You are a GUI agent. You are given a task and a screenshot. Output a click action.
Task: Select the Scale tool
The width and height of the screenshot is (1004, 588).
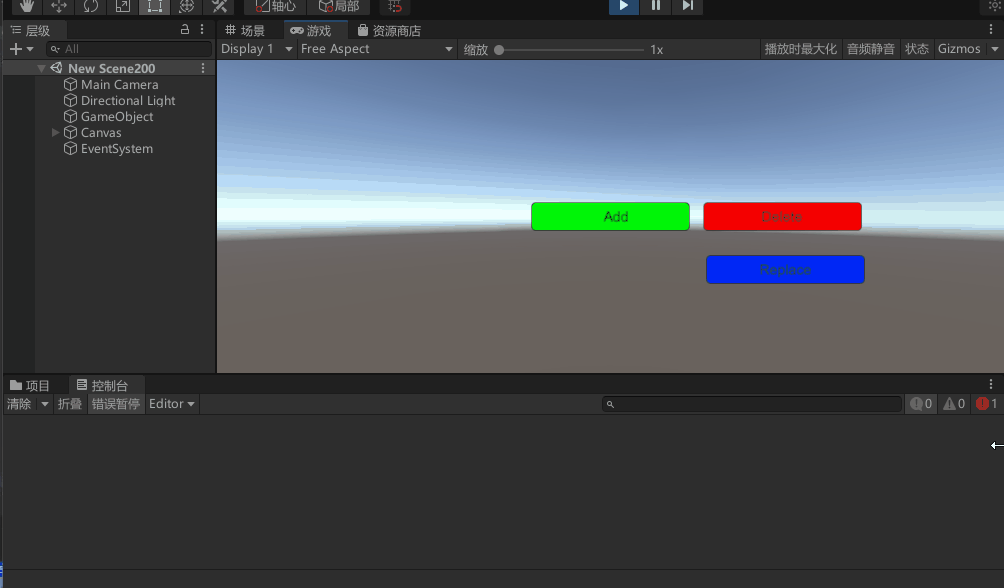click(122, 6)
